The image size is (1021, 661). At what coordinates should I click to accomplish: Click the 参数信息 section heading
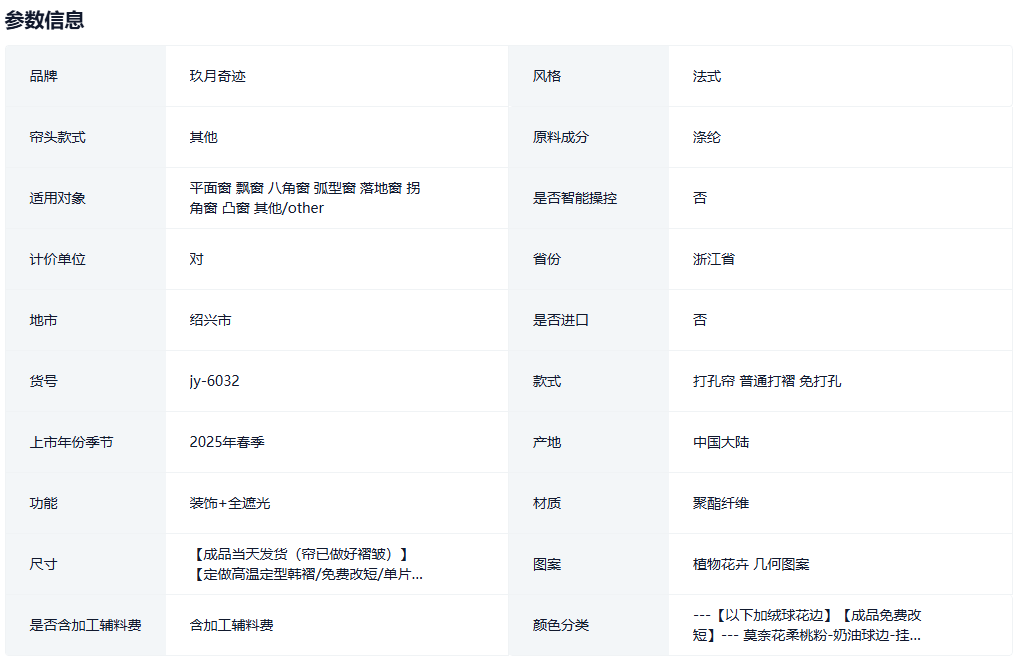pos(45,20)
